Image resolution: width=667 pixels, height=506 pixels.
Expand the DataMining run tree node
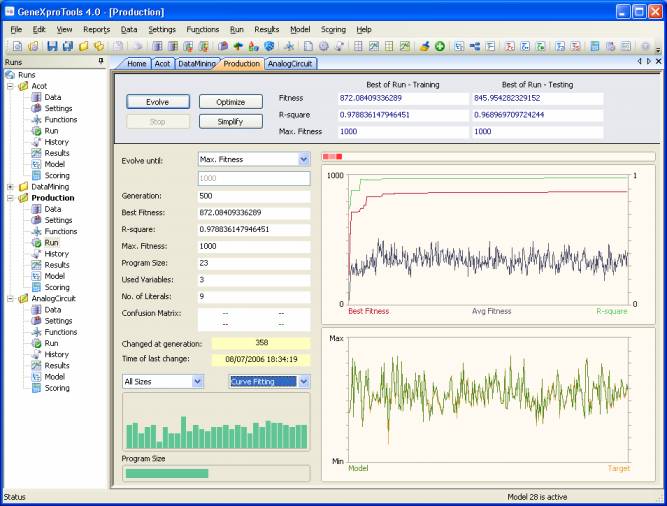10,187
